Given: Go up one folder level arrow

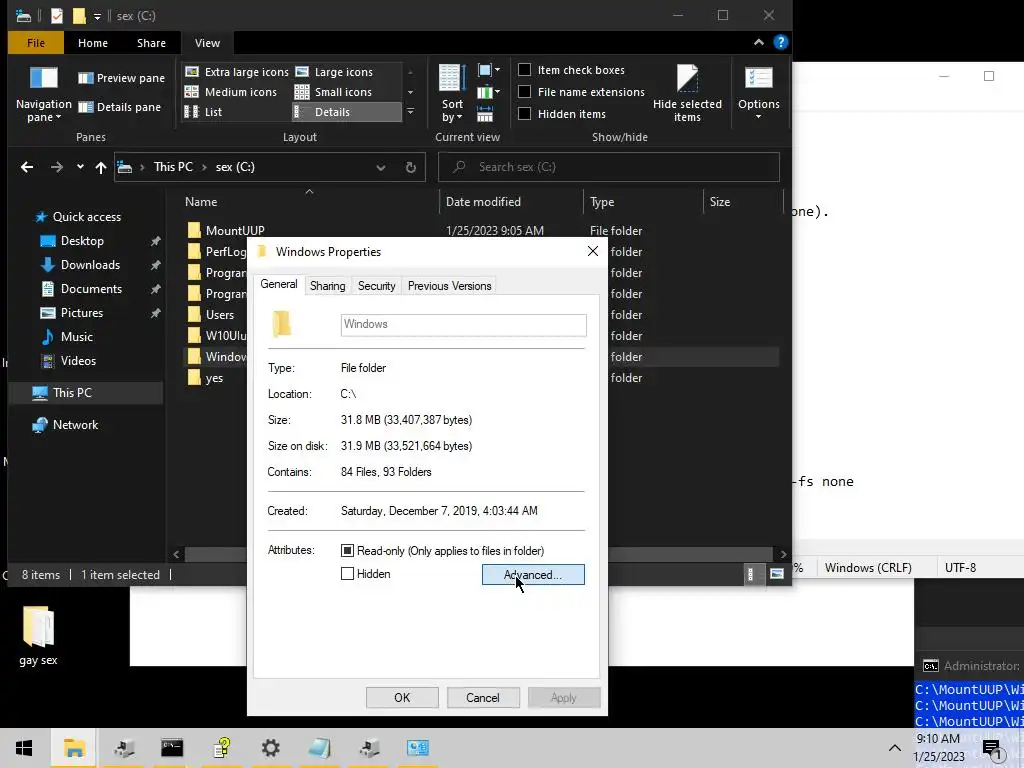Looking at the screenshot, I should click(x=101, y=168).
